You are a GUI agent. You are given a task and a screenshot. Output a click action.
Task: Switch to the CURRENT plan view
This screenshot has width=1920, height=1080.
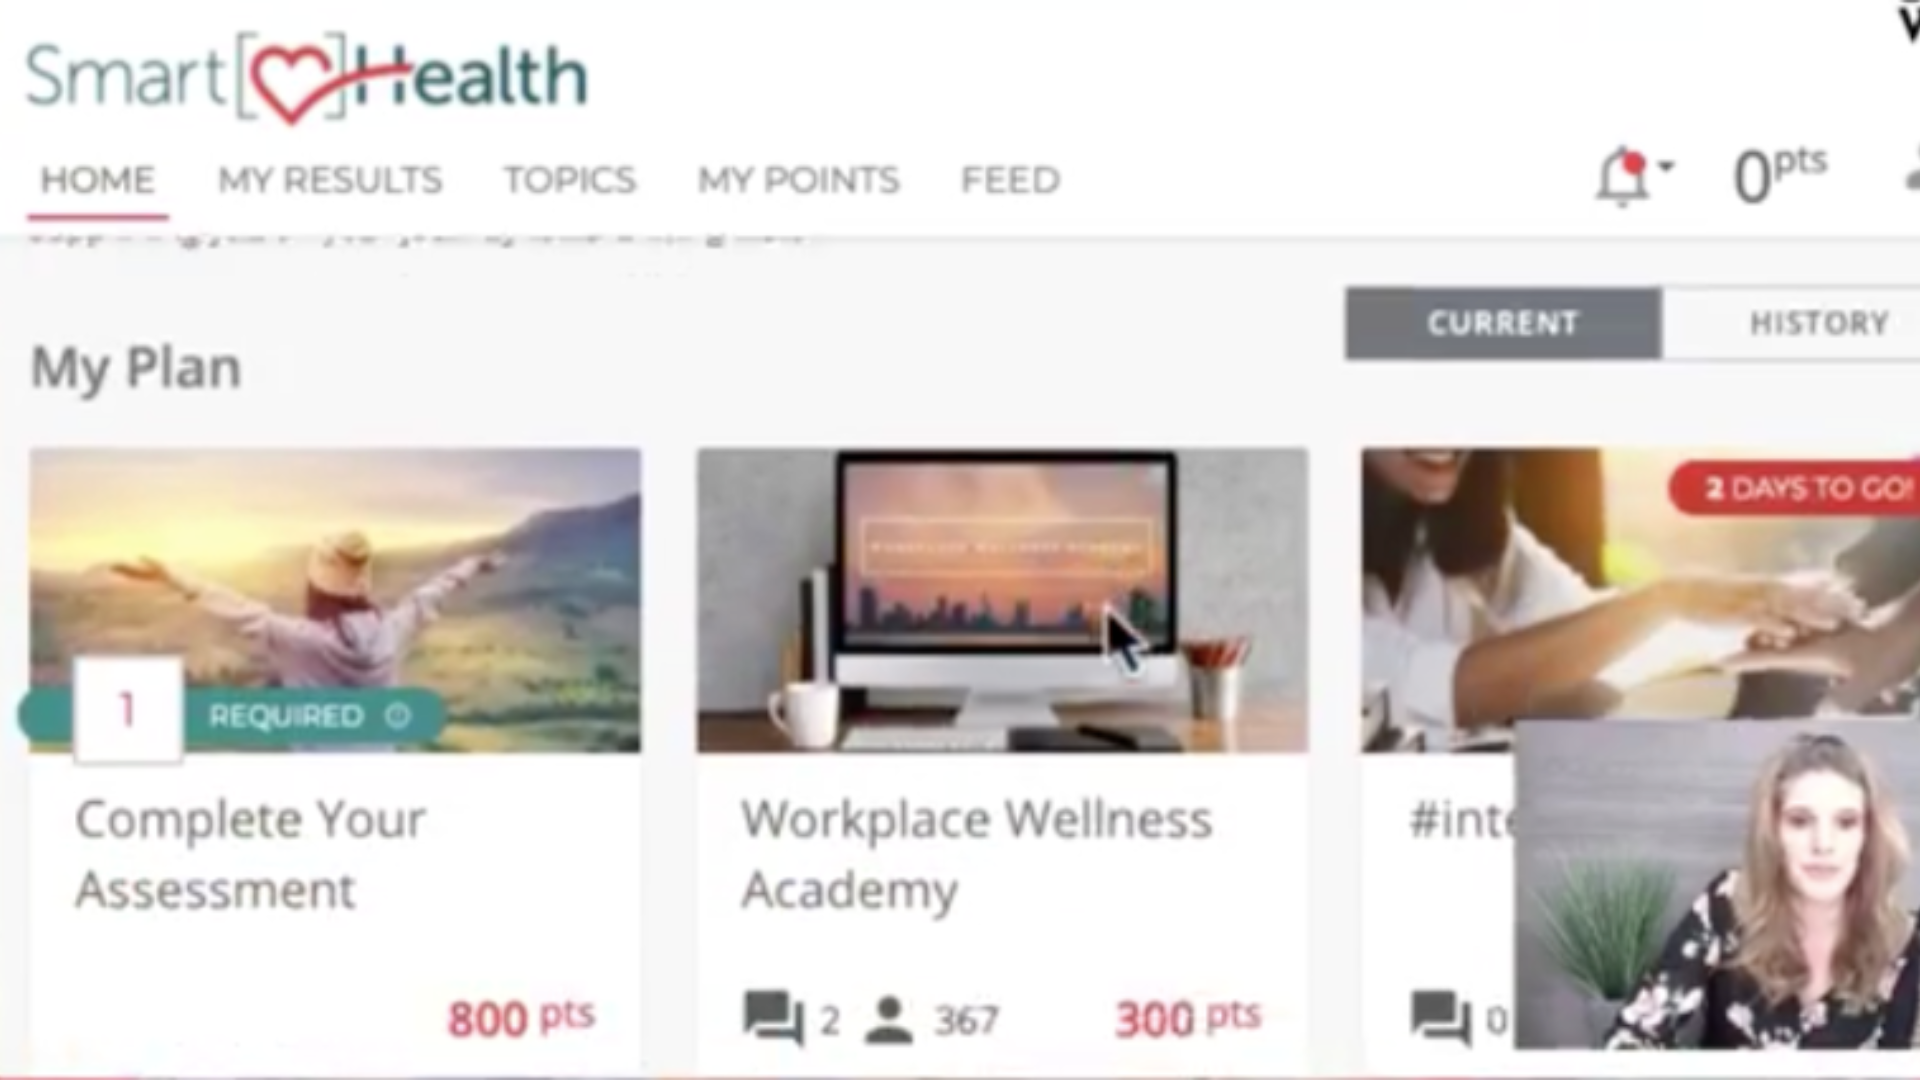(x=1503, y=323)
